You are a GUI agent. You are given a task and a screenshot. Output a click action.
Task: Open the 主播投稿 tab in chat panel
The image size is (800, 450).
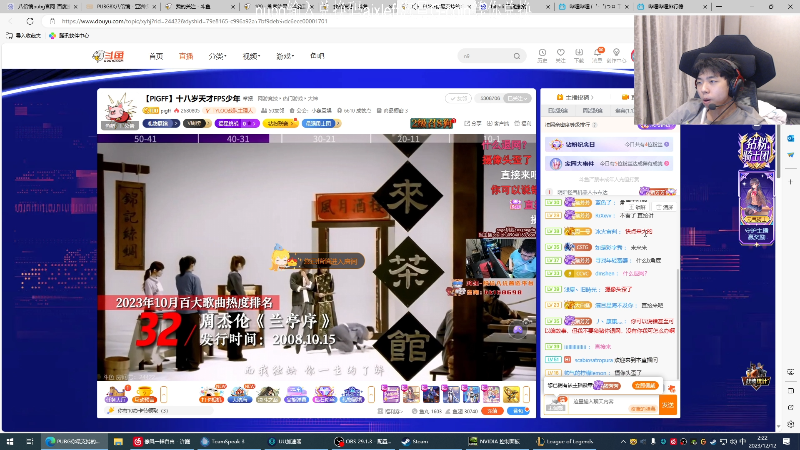574,97
